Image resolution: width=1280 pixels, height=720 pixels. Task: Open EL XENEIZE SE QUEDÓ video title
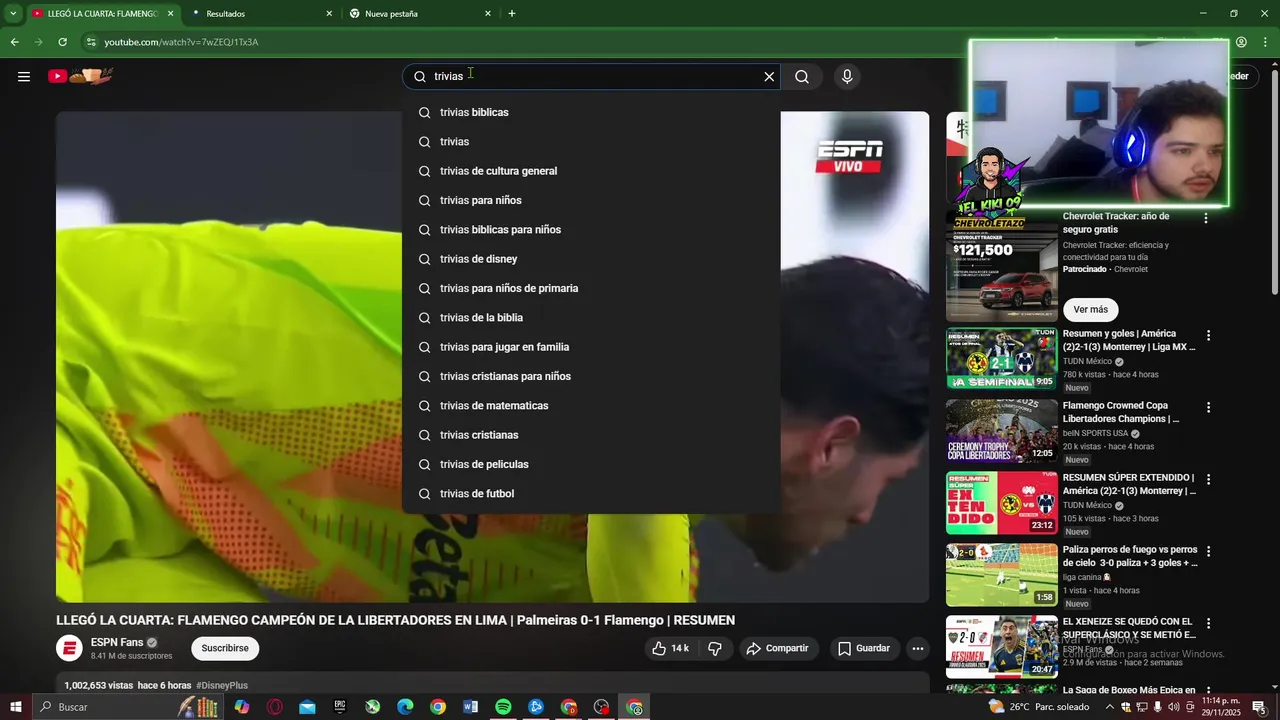coord(1129,628)
